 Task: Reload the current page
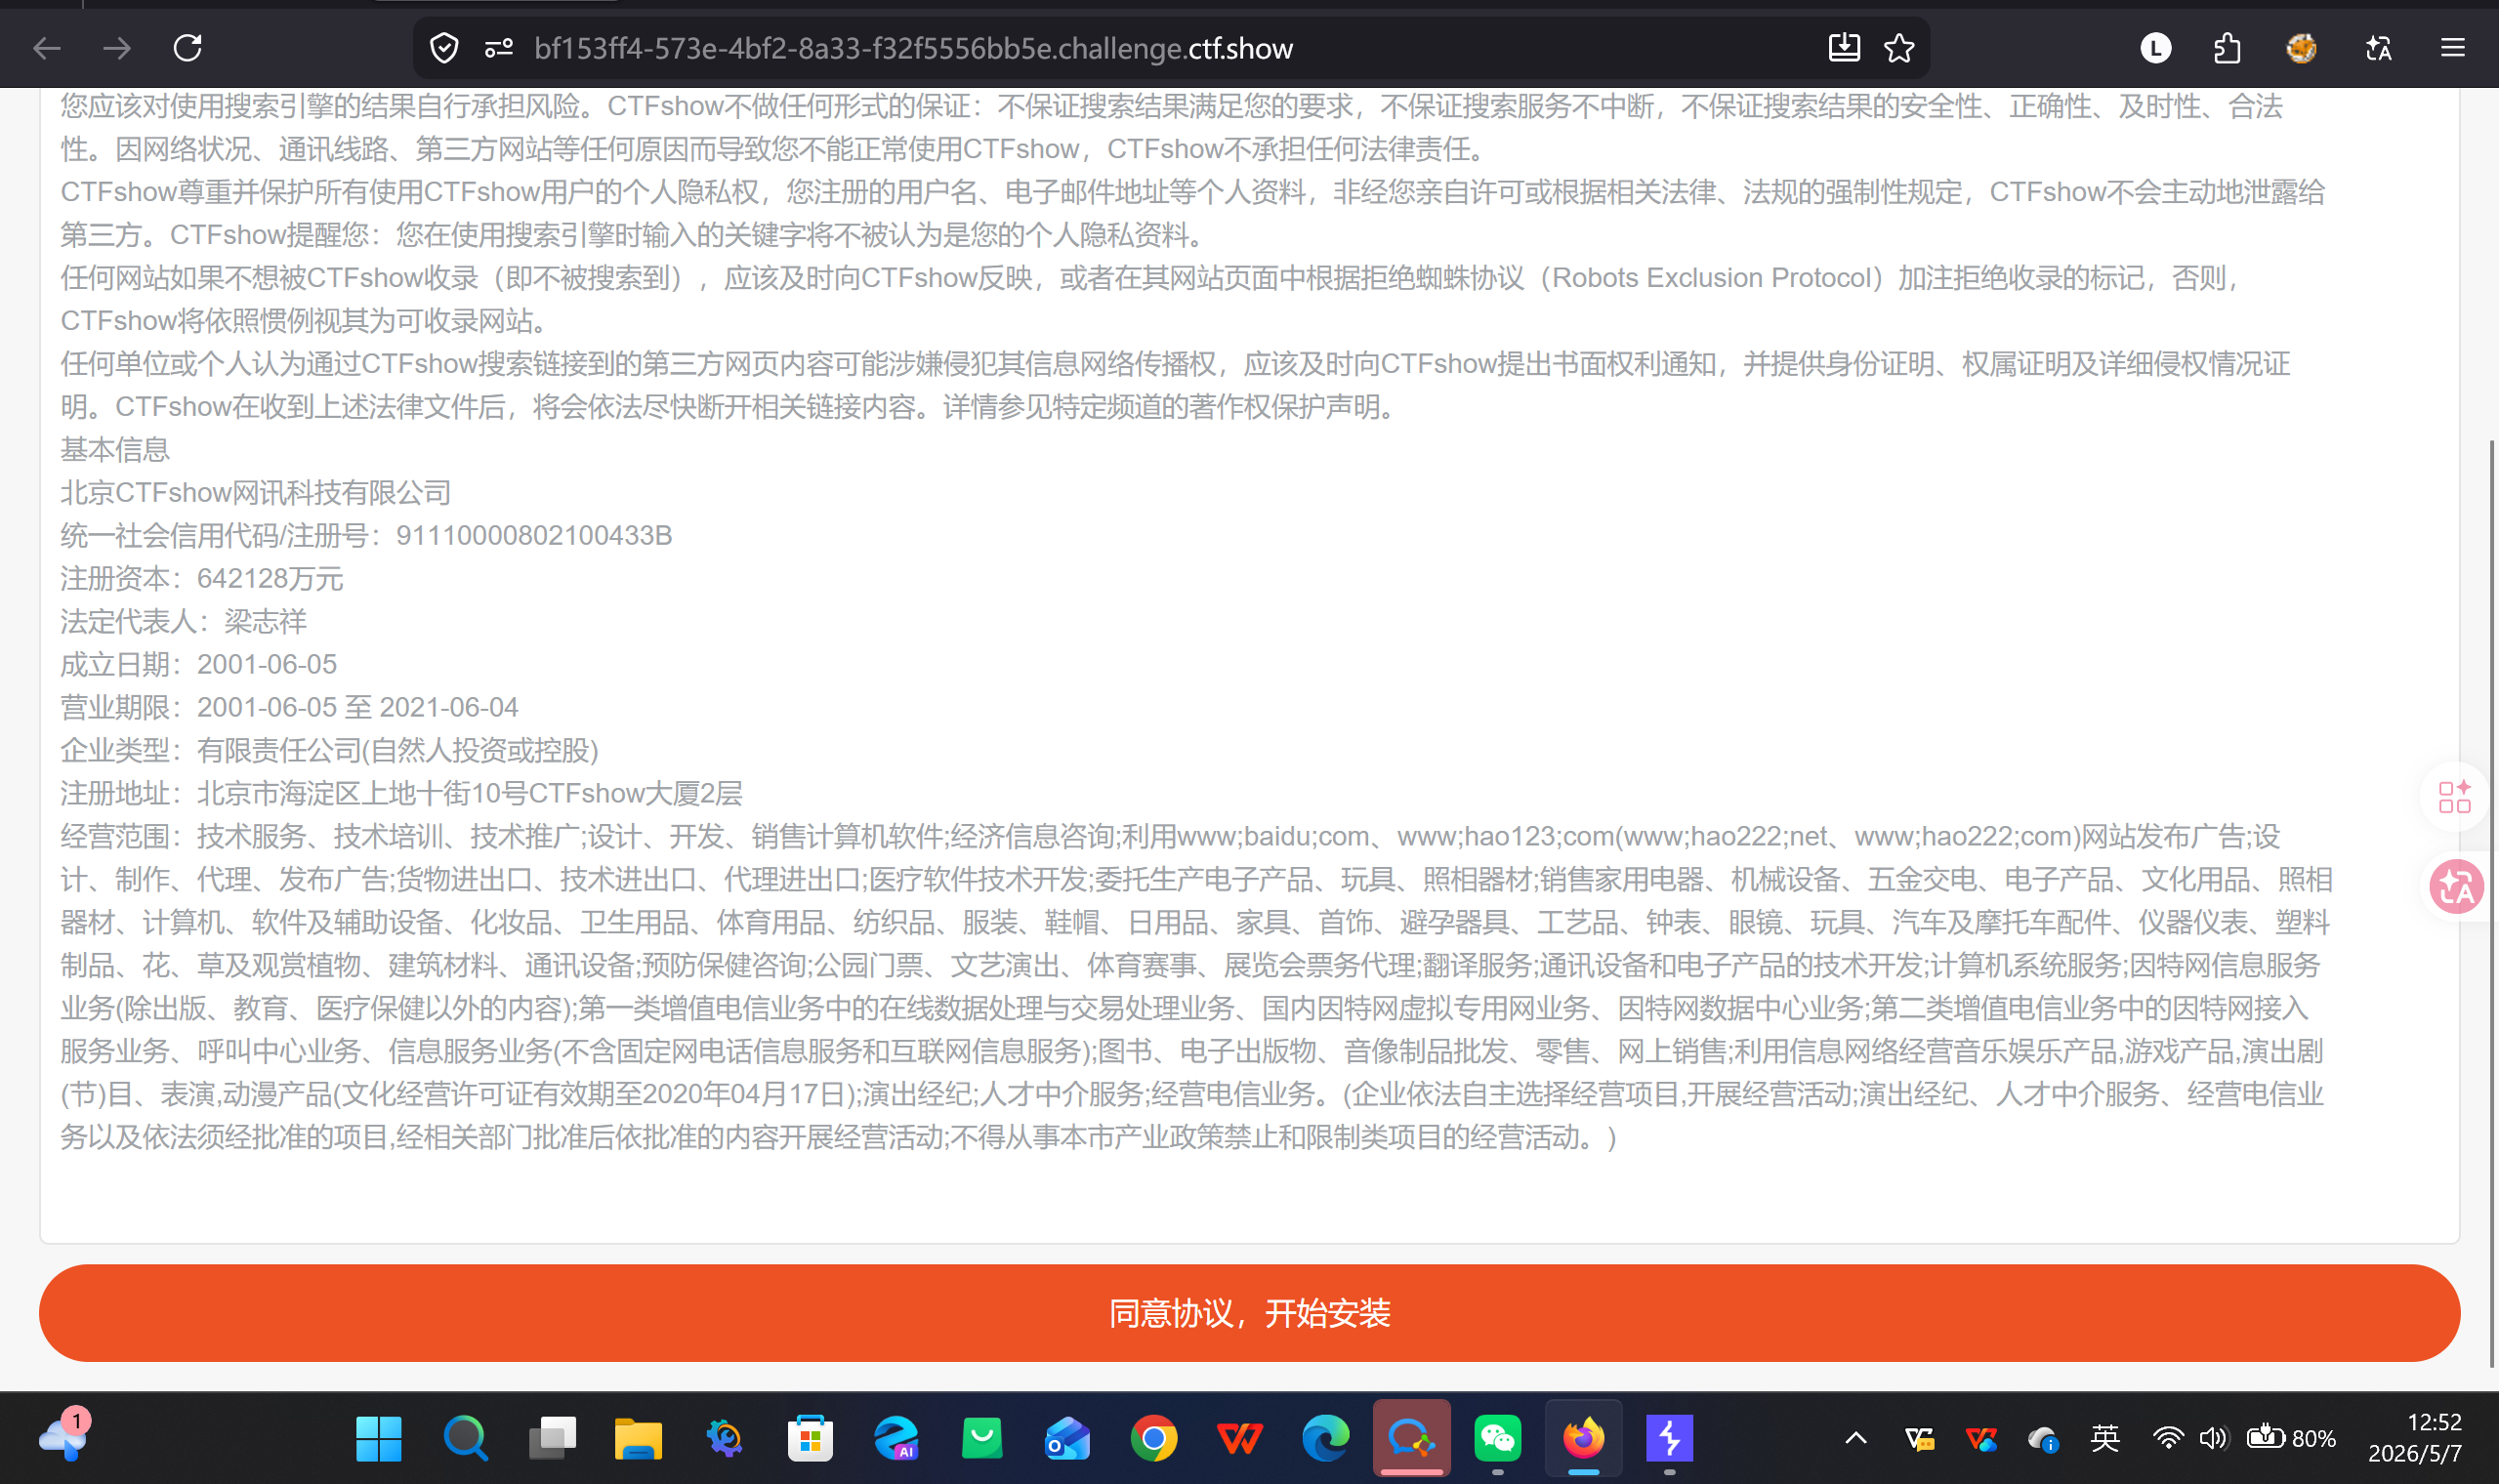click(188, 48)
